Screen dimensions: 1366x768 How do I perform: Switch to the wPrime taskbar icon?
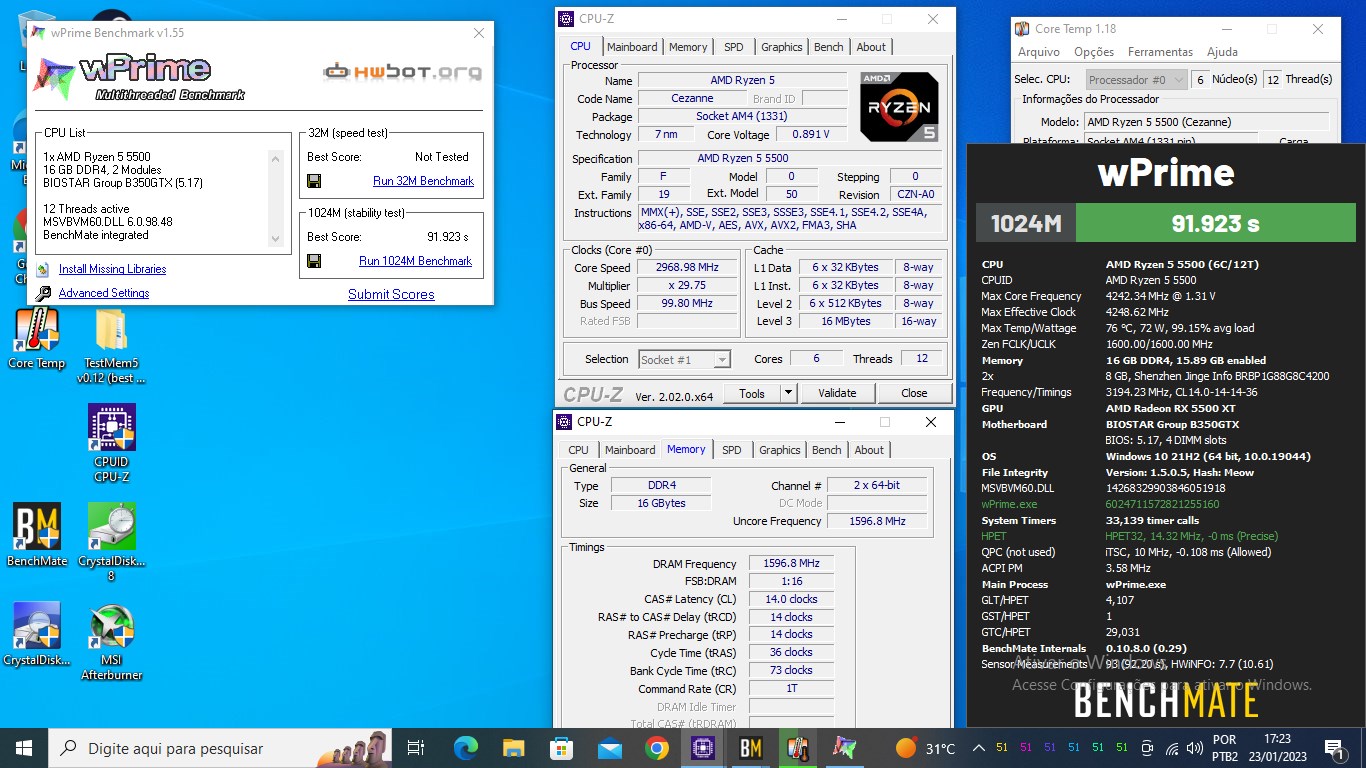tap(846, 747)
